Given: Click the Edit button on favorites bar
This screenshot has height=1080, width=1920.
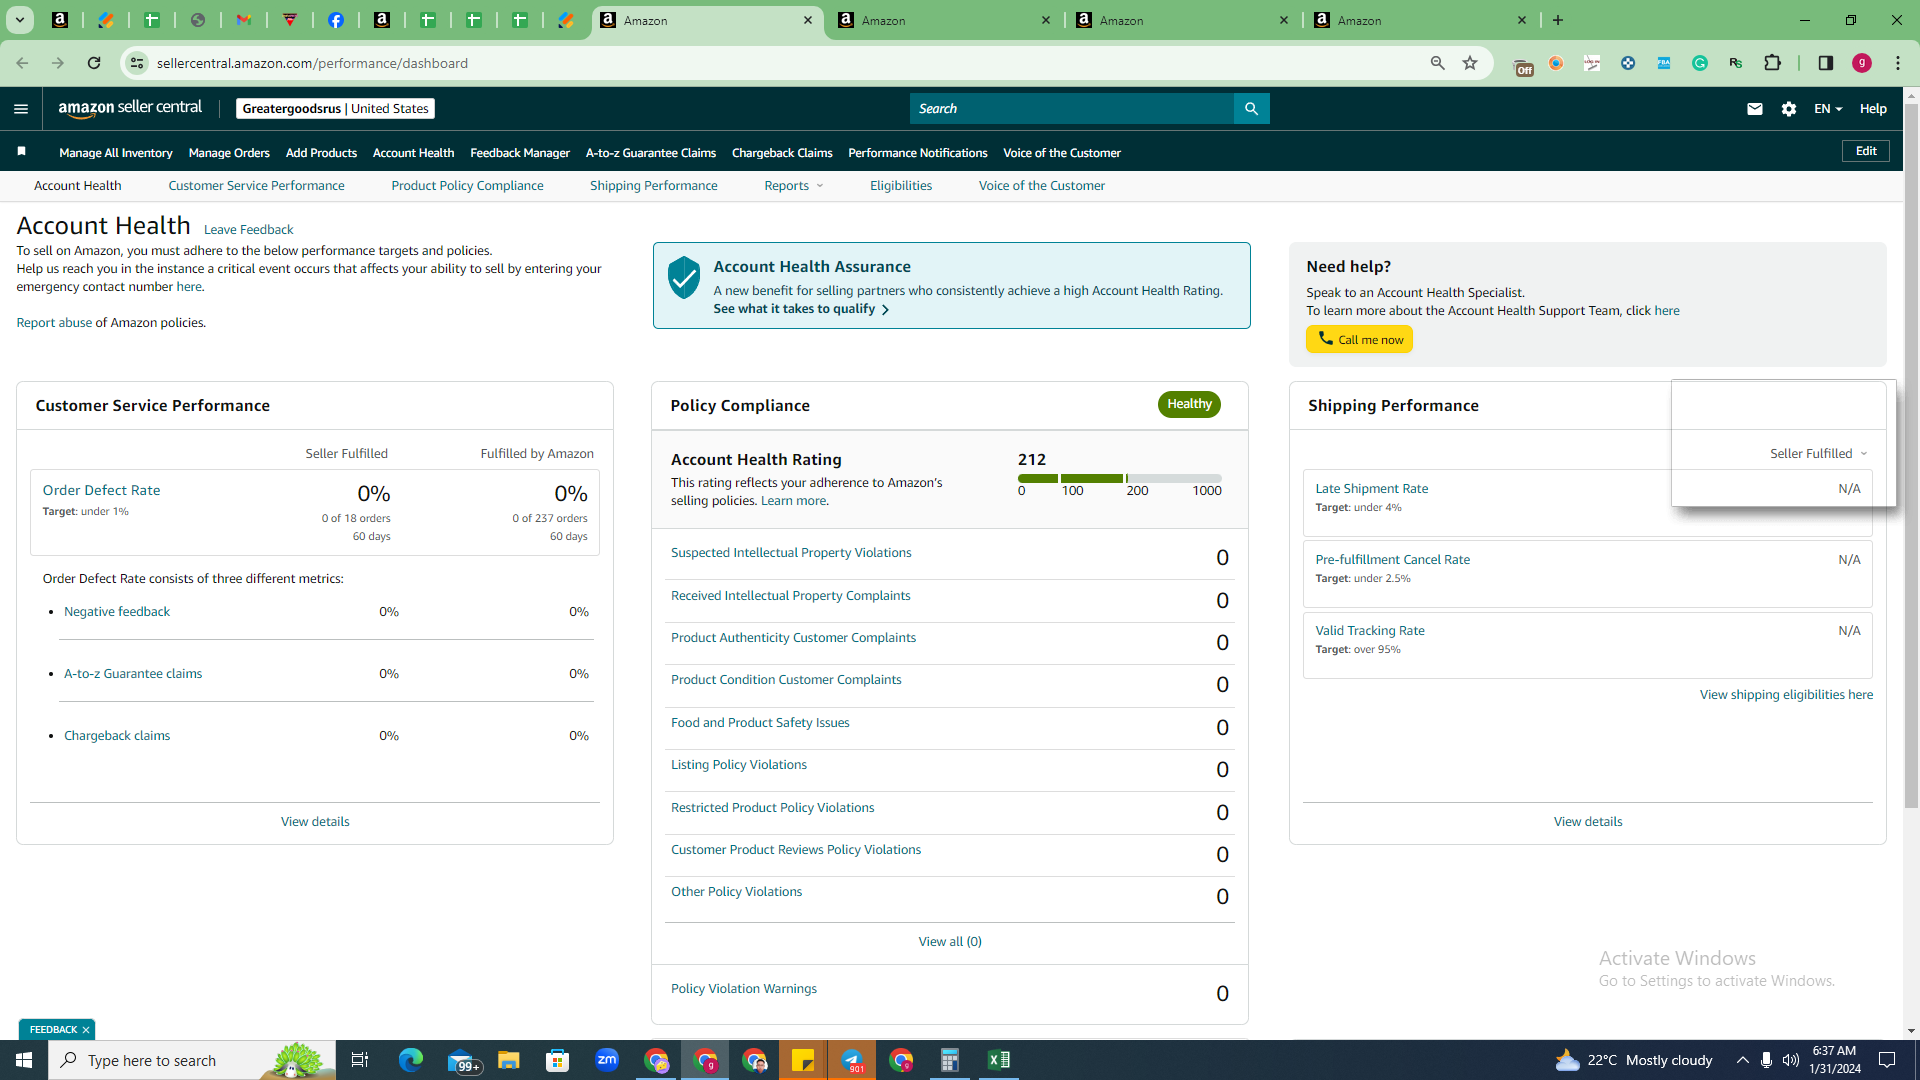Looking at the screenshot, I should pyautogui.click(x=1866, y=151).
